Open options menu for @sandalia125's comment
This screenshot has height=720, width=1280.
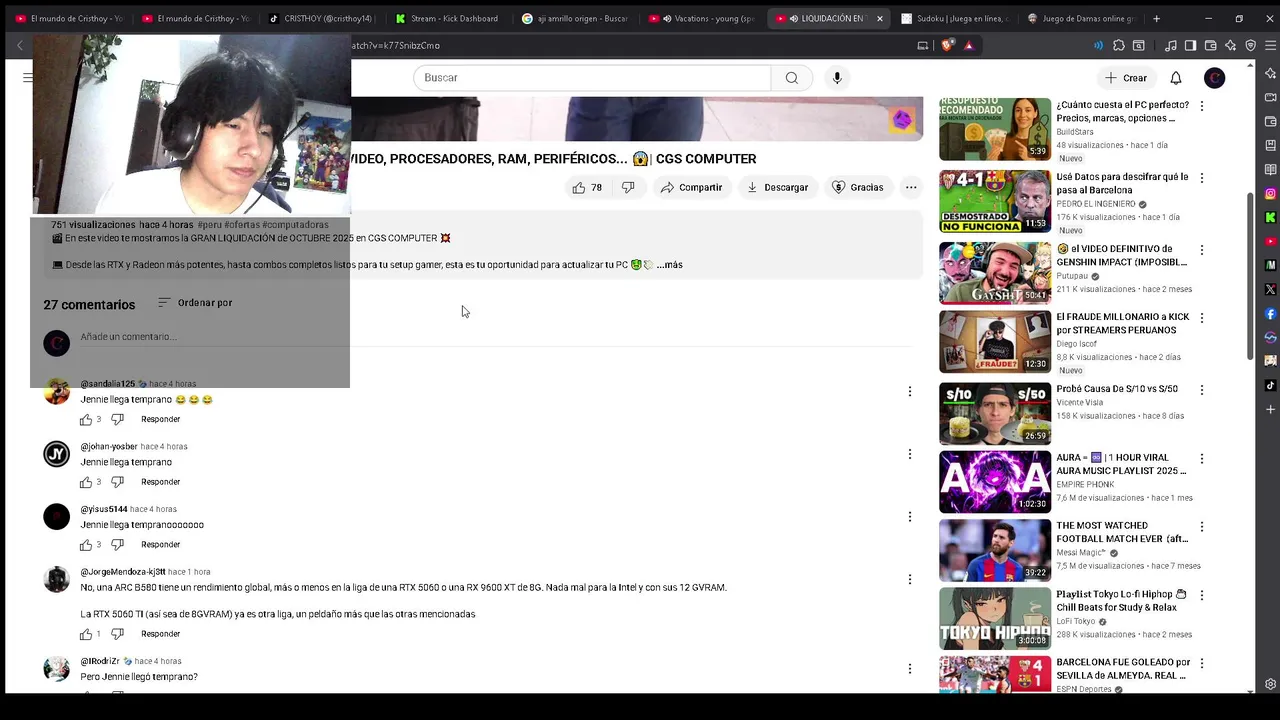click(x=909, y=391)
